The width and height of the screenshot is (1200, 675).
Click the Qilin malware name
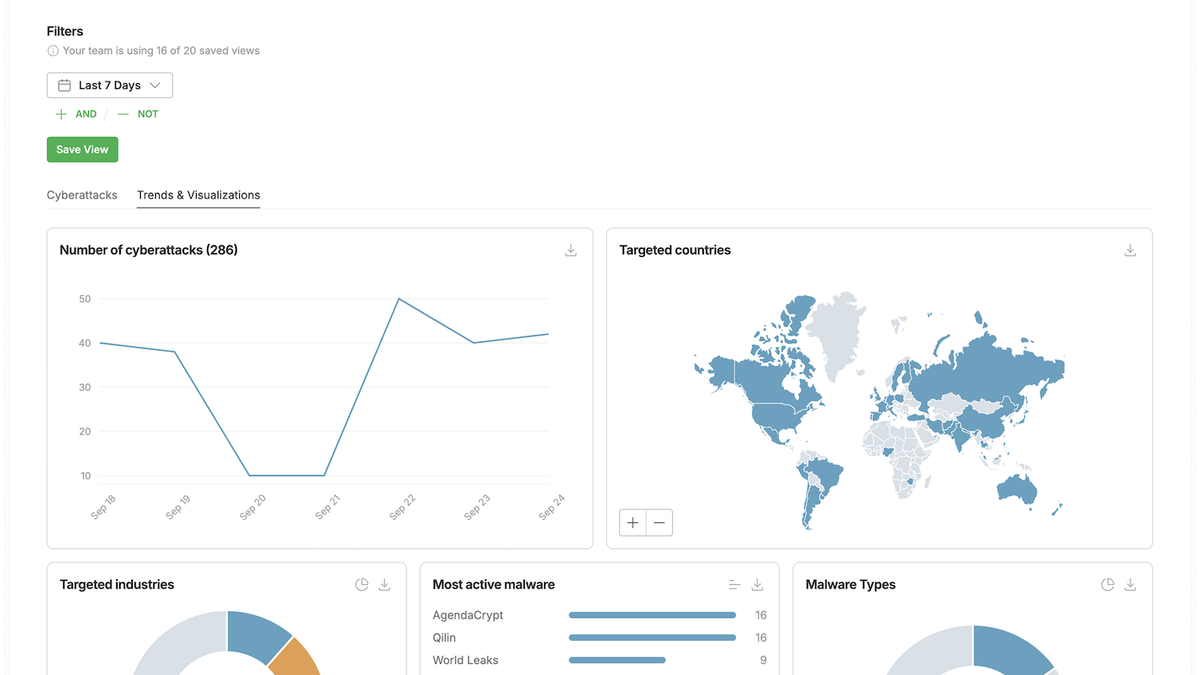tap(446, 638)
